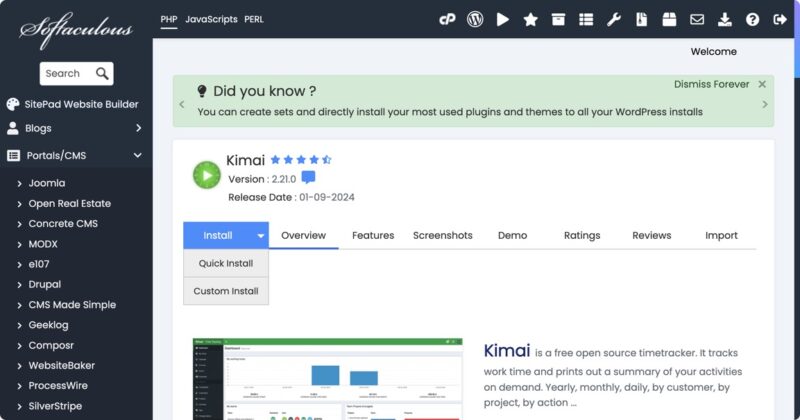Open SilverStripe in sidebar

click(55, 406)
